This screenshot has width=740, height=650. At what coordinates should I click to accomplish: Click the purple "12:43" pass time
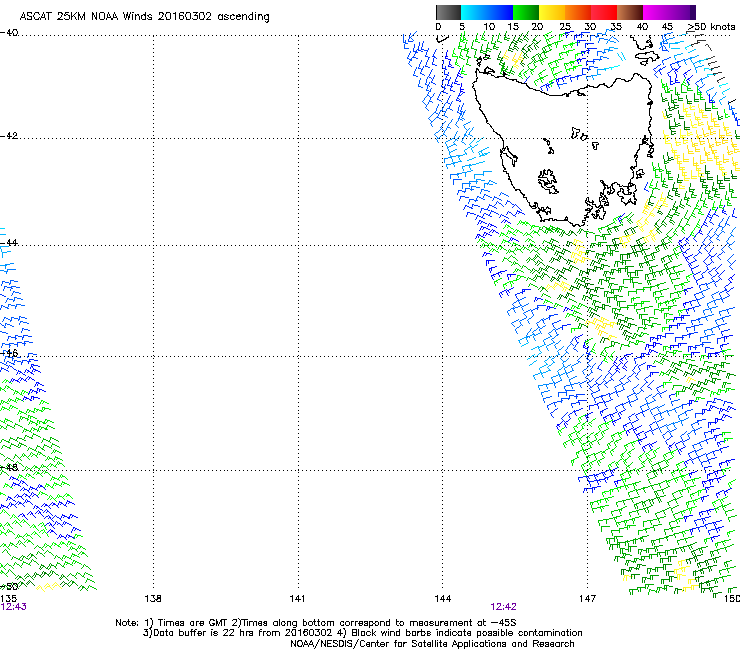pos(14,607)
